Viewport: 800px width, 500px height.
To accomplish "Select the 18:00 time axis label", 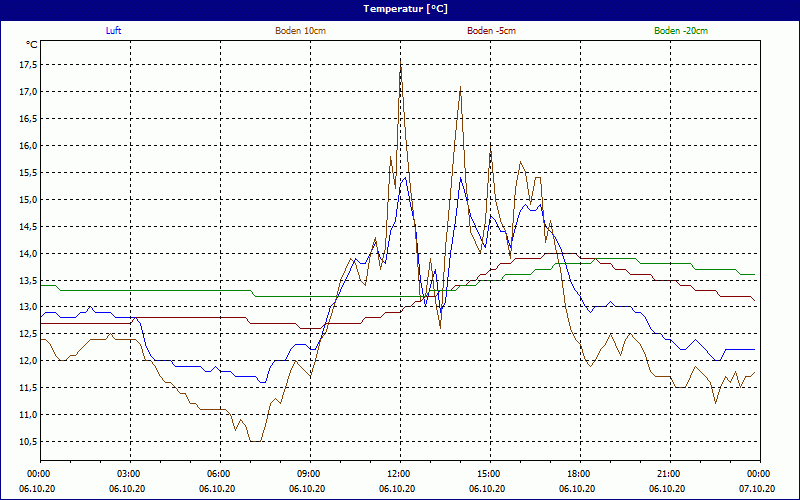I will pos(579,474).
